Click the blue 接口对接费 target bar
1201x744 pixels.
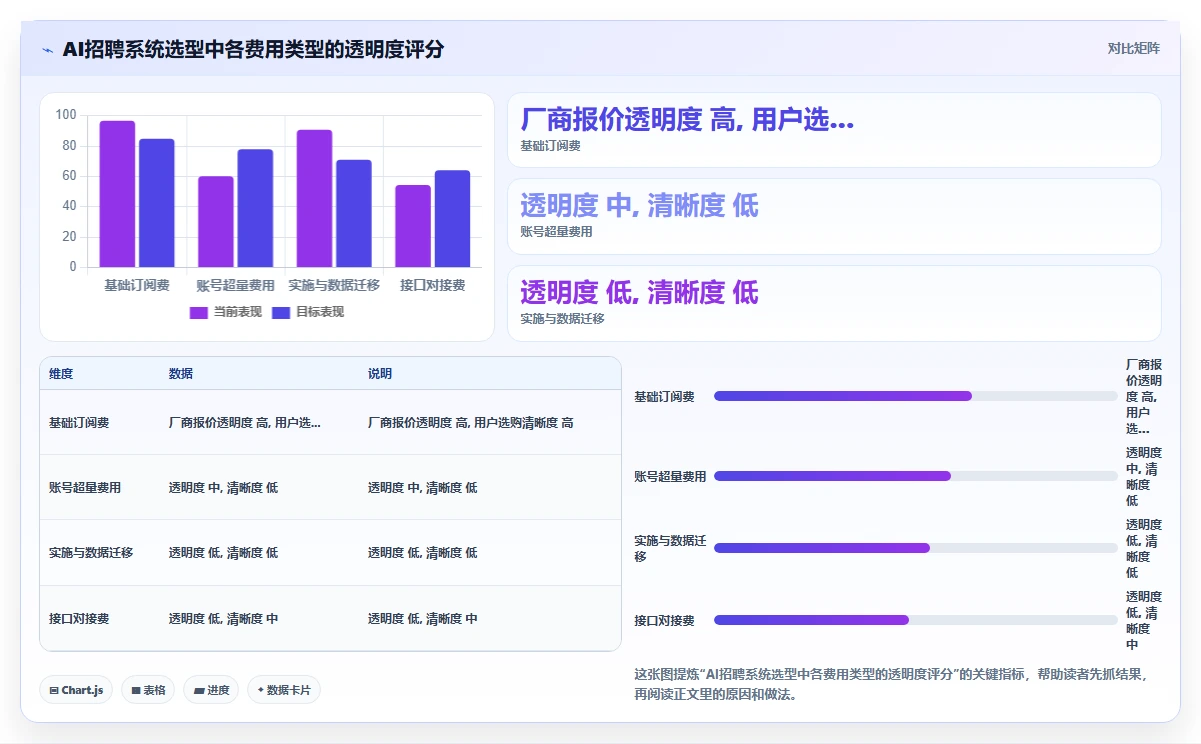click(452, 219)
